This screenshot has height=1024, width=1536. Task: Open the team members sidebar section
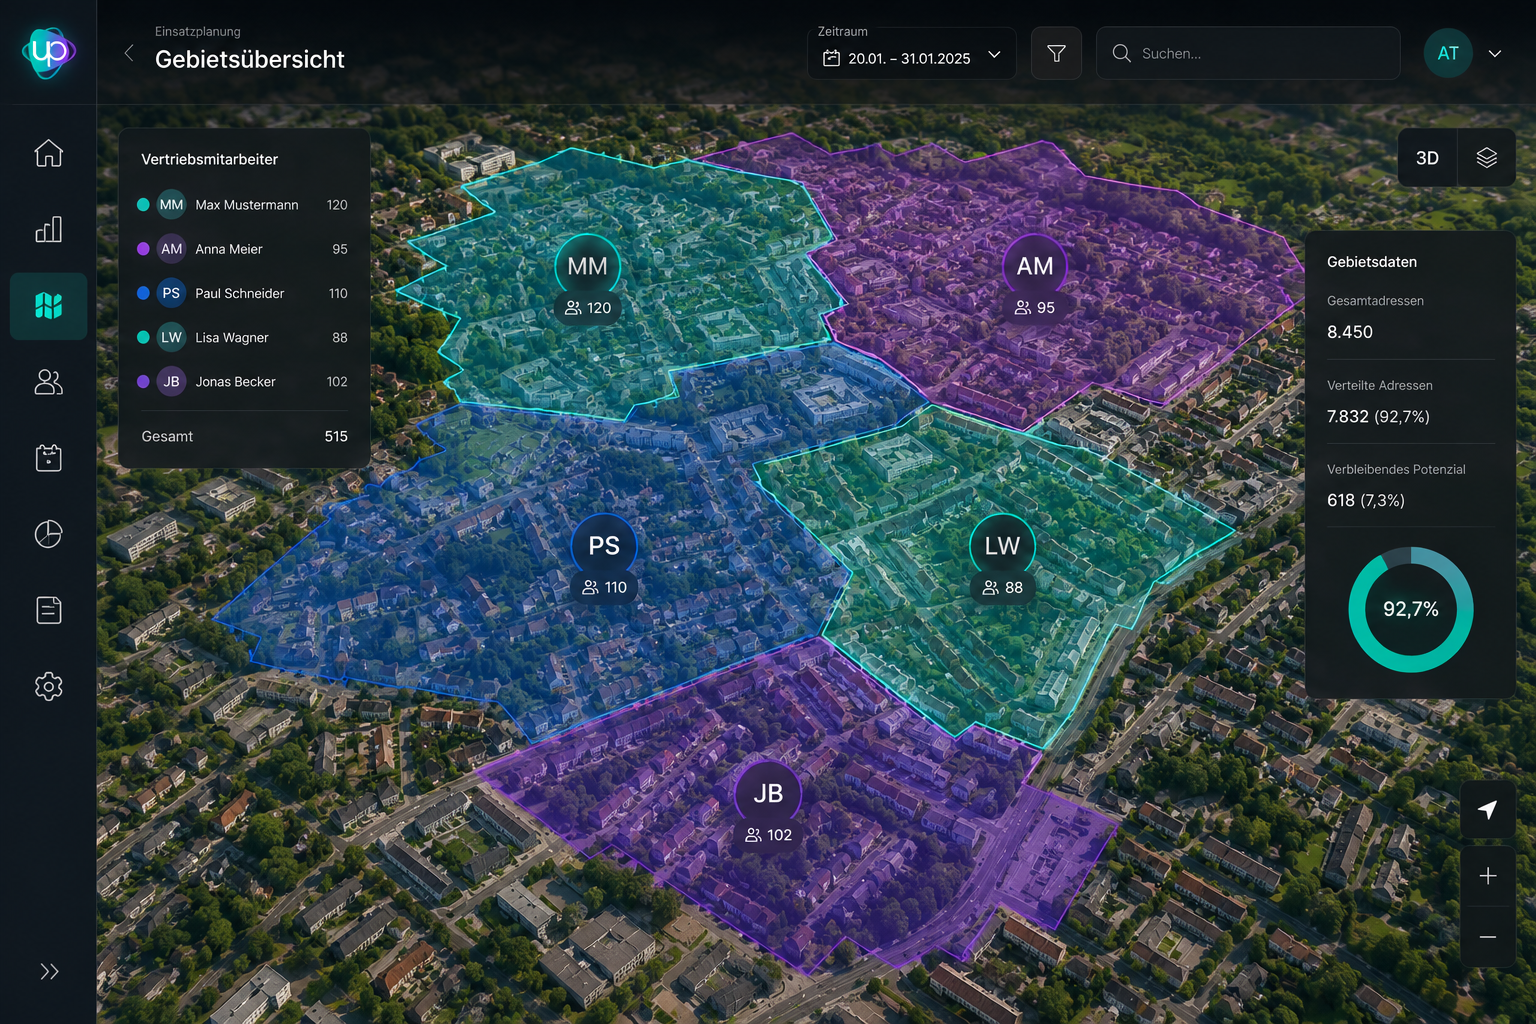point(48,382)
